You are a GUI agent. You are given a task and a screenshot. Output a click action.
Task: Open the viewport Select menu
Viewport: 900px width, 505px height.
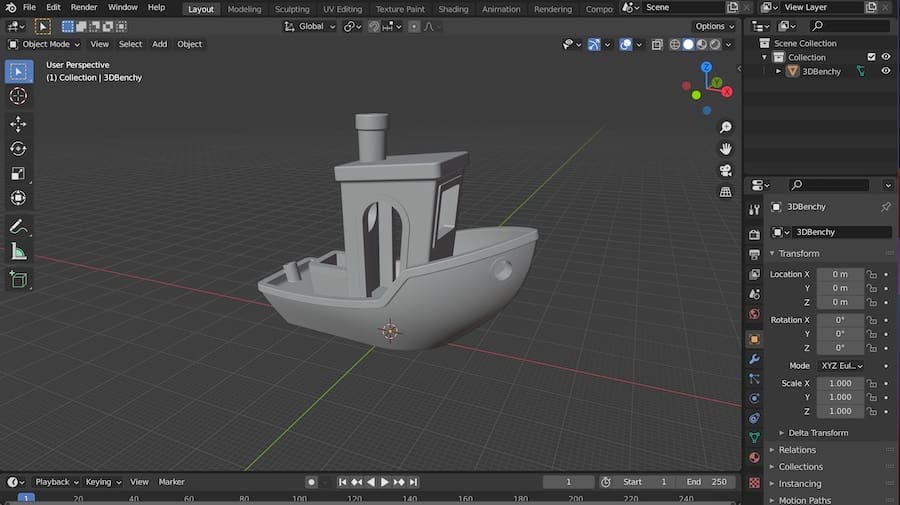(130, 44)
